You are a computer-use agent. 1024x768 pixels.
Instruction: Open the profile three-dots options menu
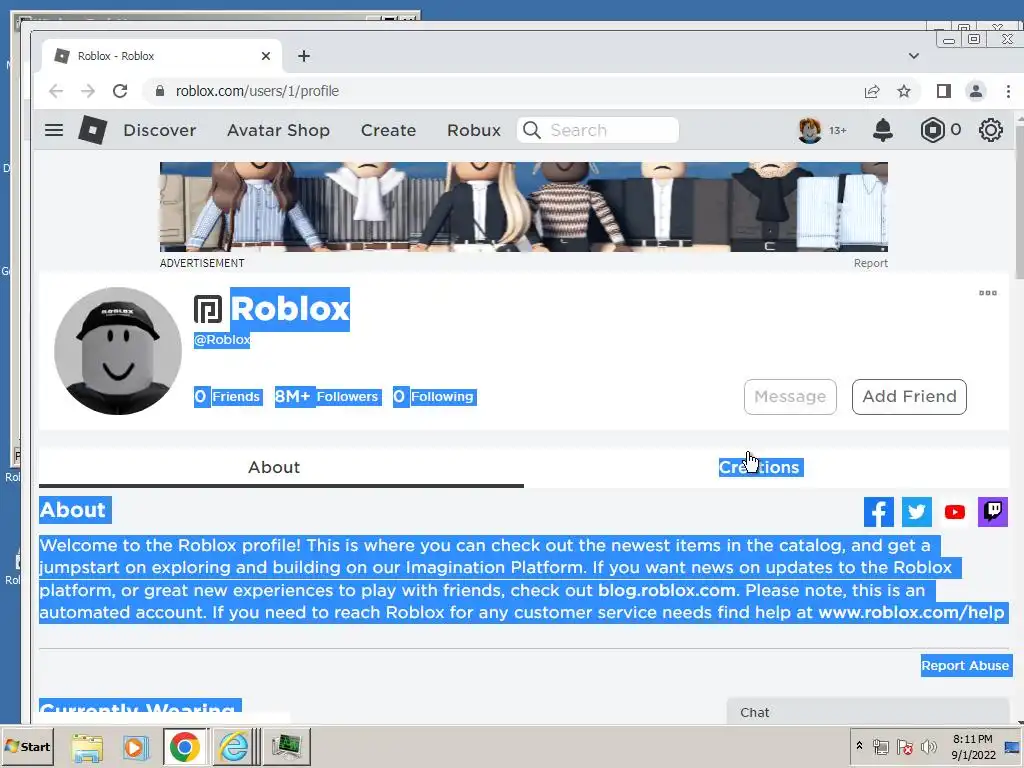(x=987, y=293)
